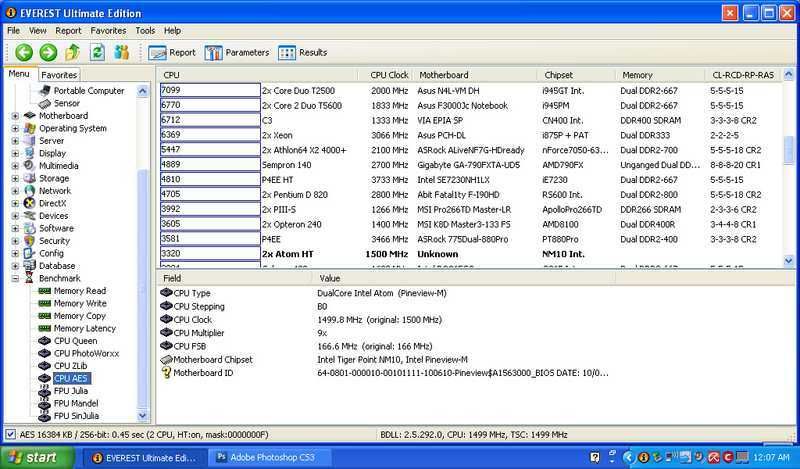Open Report from the toolbar
Image resolution: width=800 pixels, height=469 pixels.
(x=172, y=53)
